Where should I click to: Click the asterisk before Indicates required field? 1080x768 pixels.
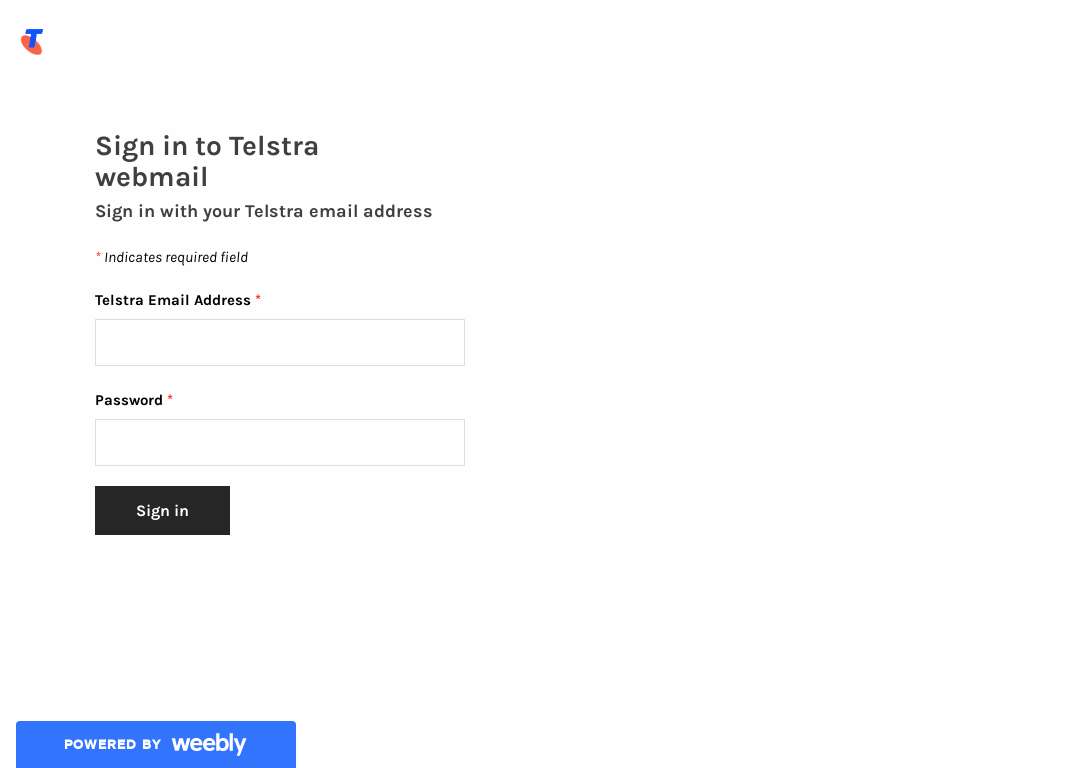coord(98,256)
